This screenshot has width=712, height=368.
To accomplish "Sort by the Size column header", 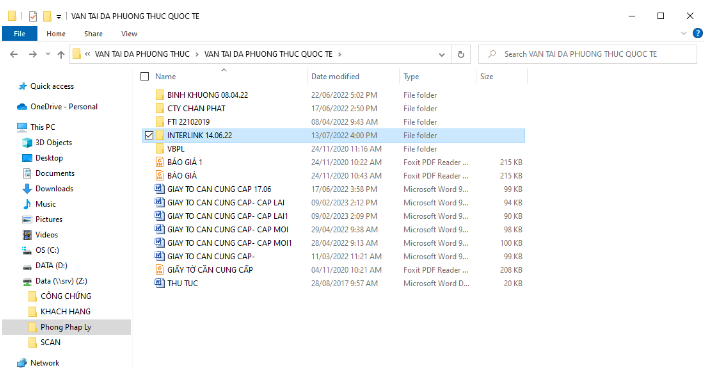I will (x=486, y=76).
